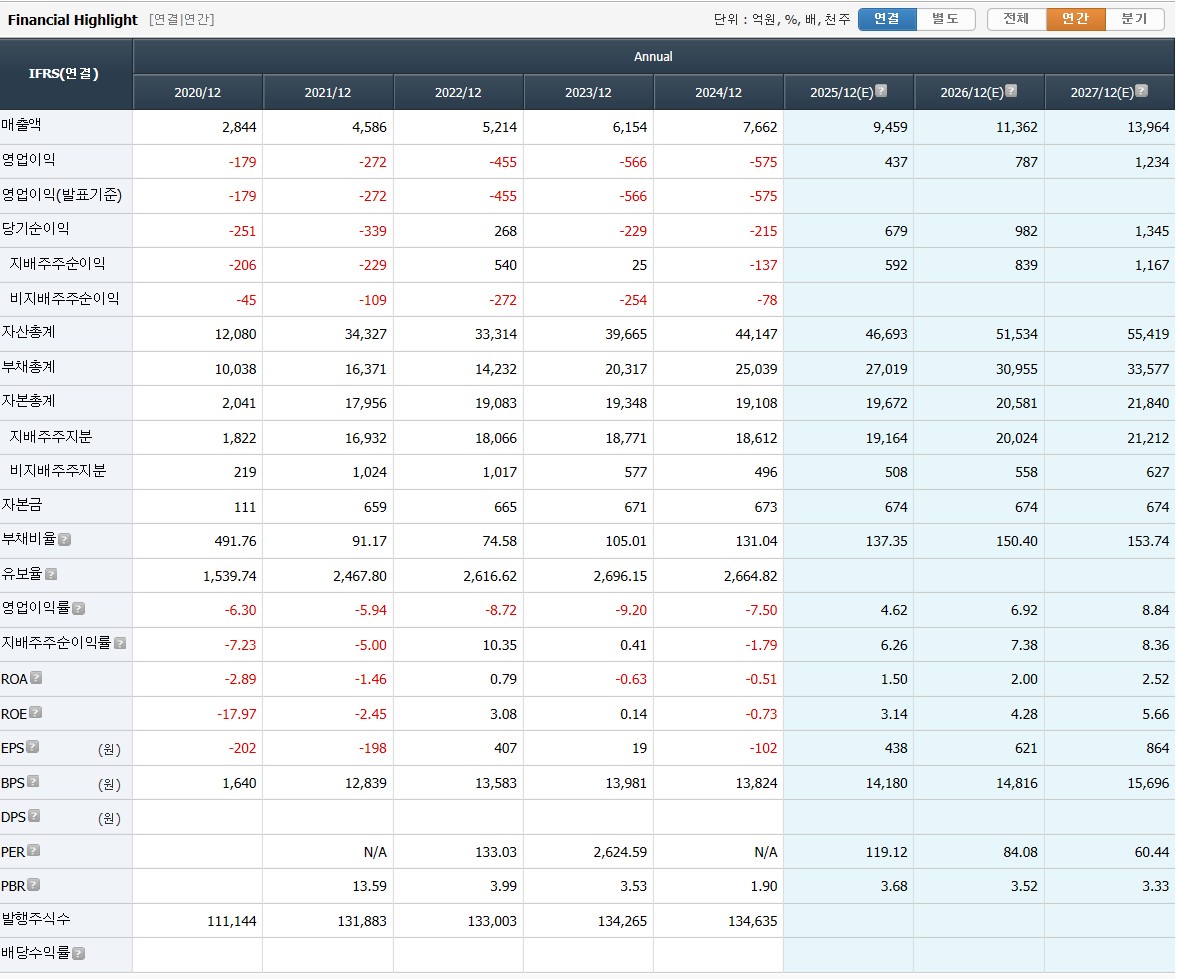Click the 2024/12 매출액 value 7,662
Viewport: 1178px width, 979px height.
[x=760, y=127]
